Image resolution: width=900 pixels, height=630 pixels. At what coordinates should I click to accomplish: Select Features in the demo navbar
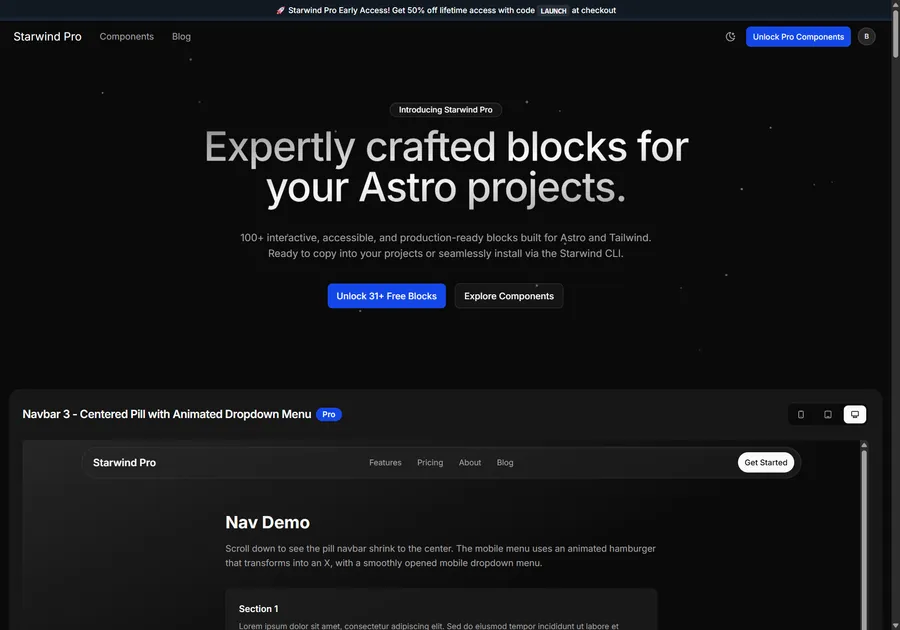385,462
